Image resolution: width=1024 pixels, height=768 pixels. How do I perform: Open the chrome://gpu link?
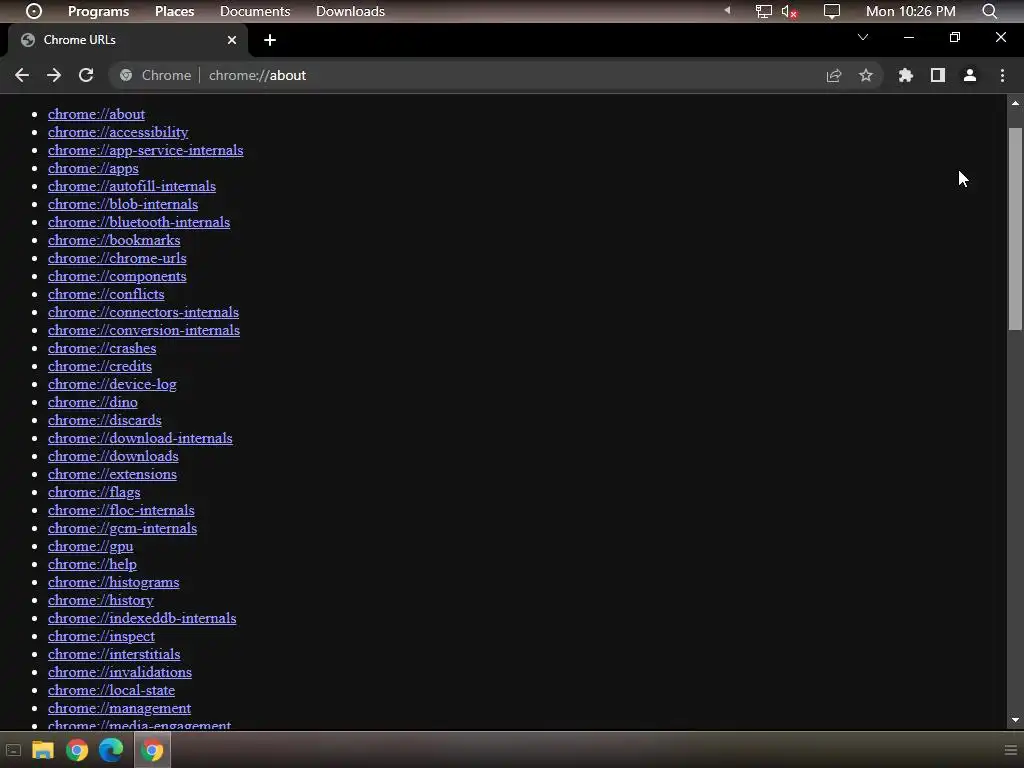pos(90,547)
